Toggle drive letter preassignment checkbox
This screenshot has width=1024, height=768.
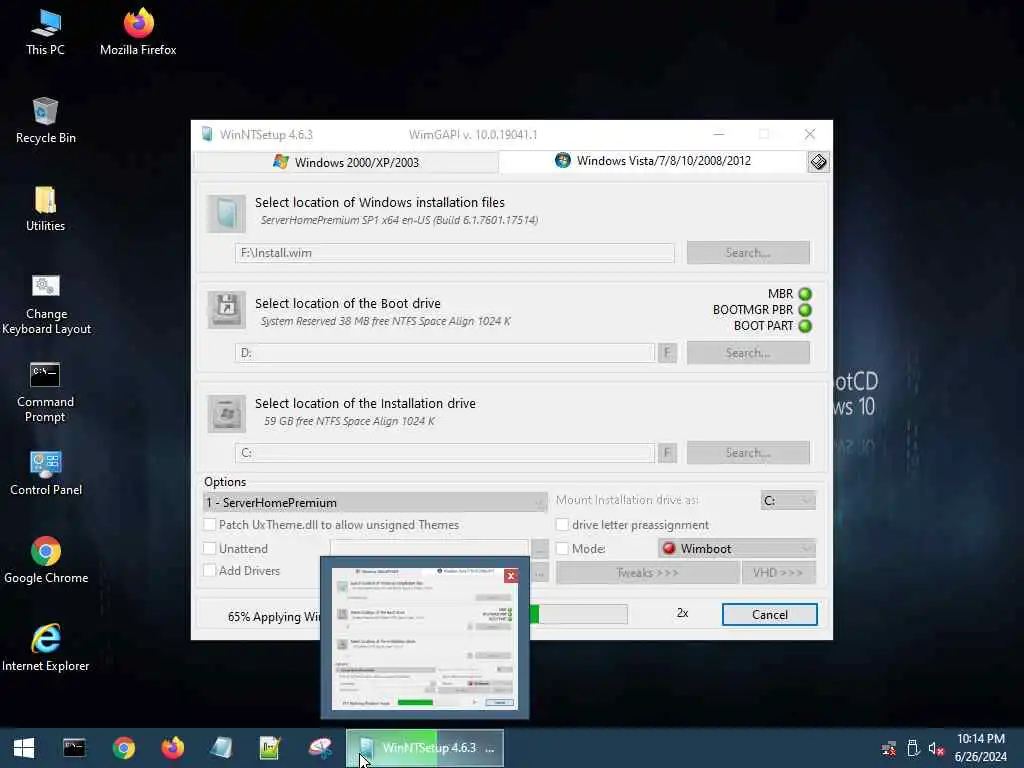[x=562, y=524]
